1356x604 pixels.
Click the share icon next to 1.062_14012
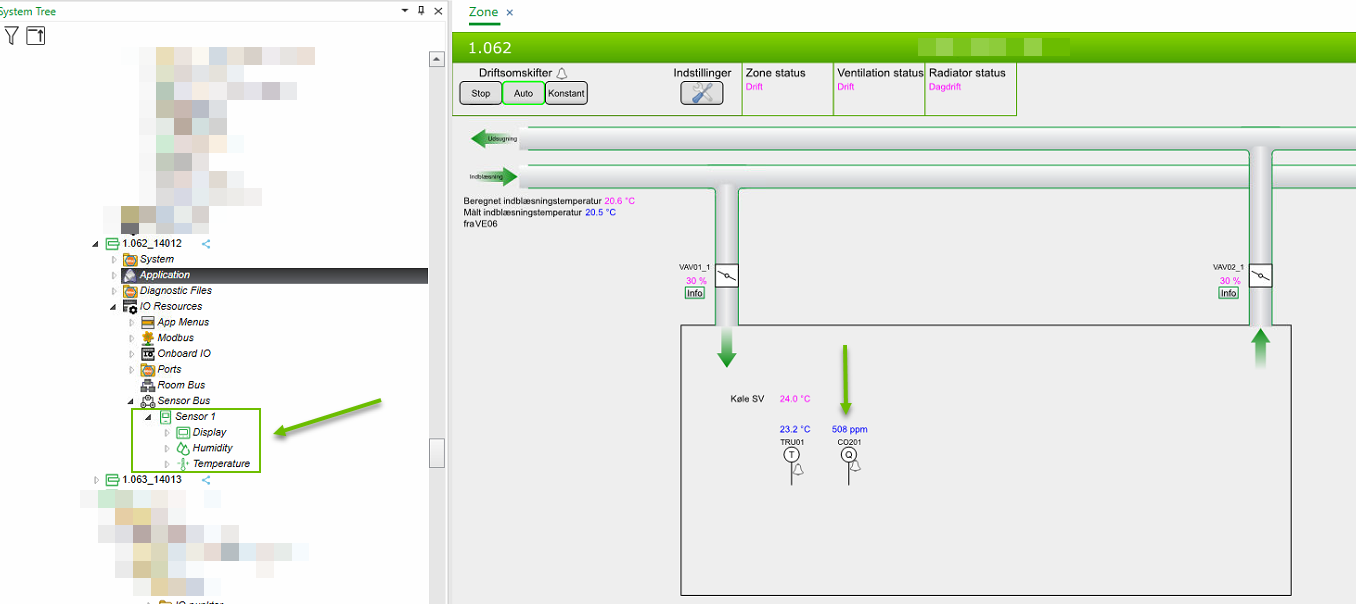(206, 243)
